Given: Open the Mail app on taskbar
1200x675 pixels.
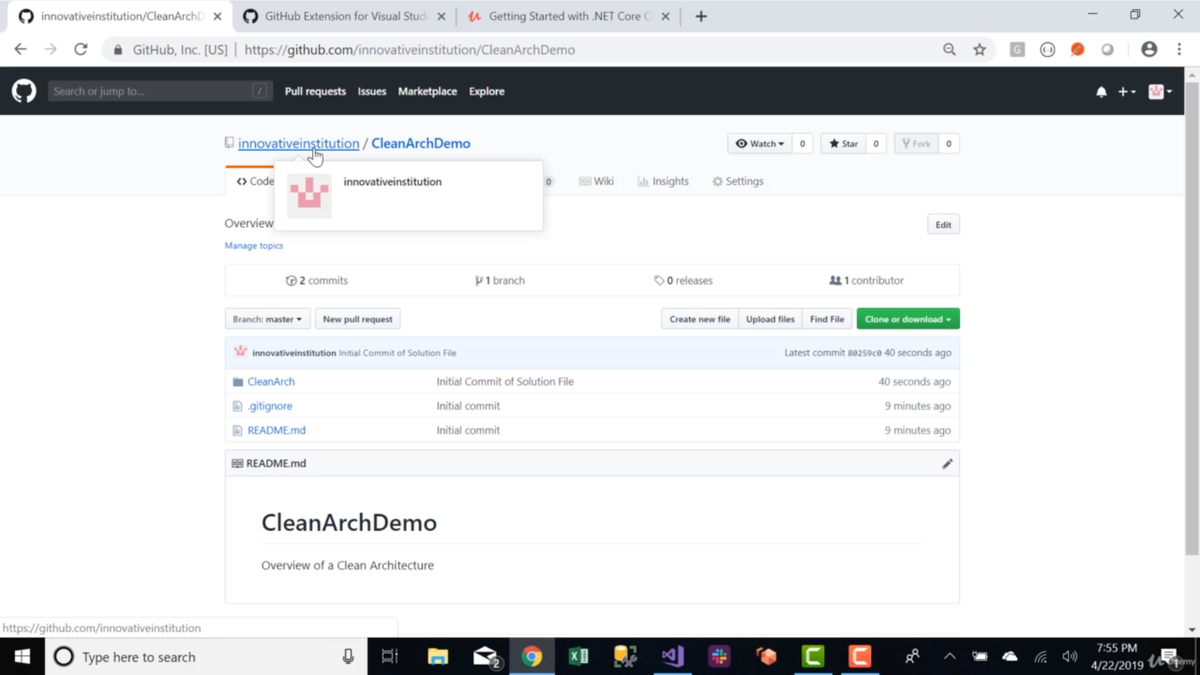Looking at the screenshot, I should click(x=486, y=657).
